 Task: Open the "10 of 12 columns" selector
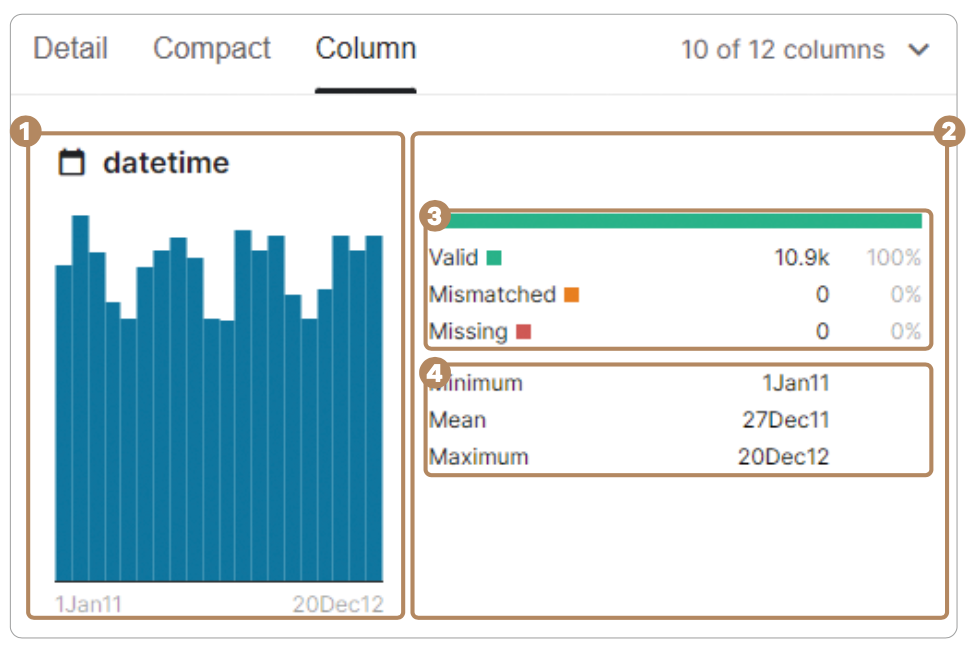782,50
